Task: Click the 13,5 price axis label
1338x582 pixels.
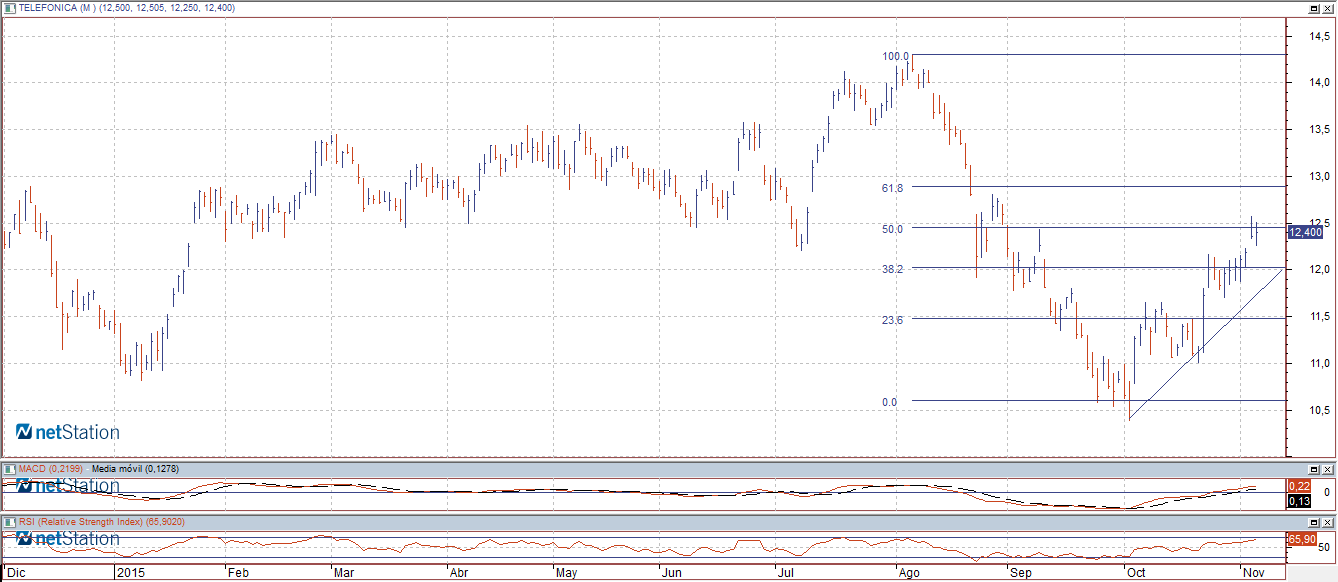Action: click(1320, 130)
